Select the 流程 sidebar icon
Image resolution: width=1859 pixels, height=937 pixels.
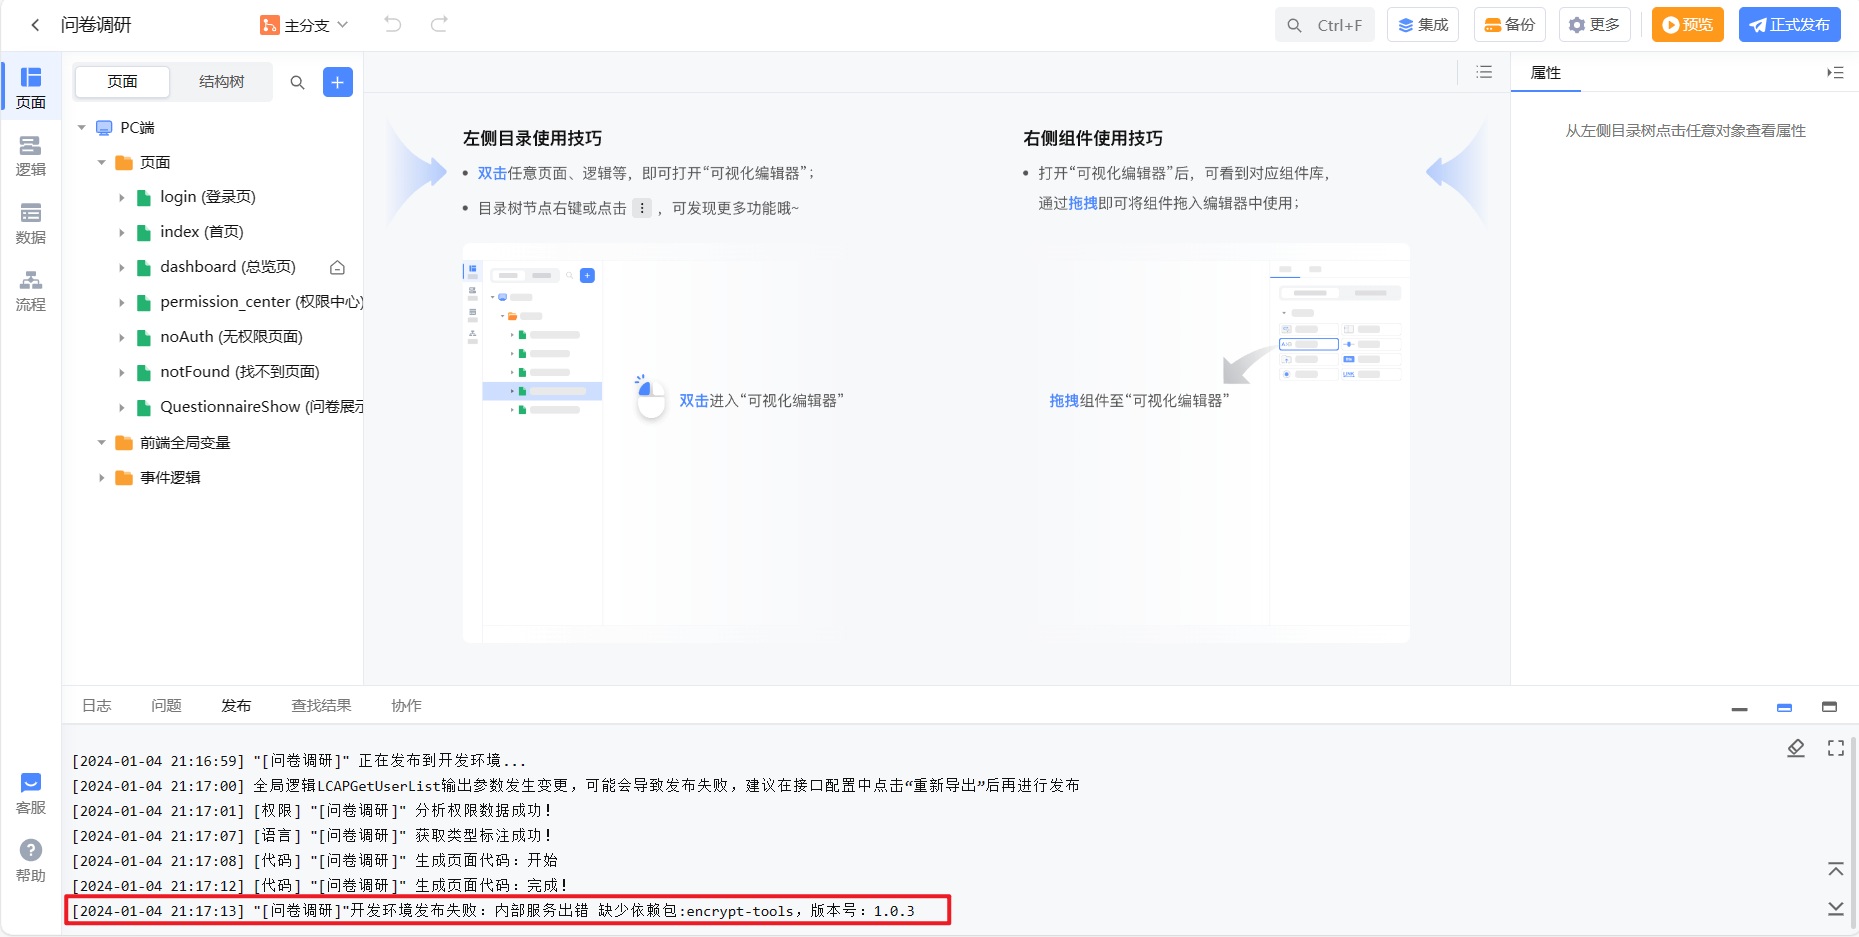coord(31,290)
